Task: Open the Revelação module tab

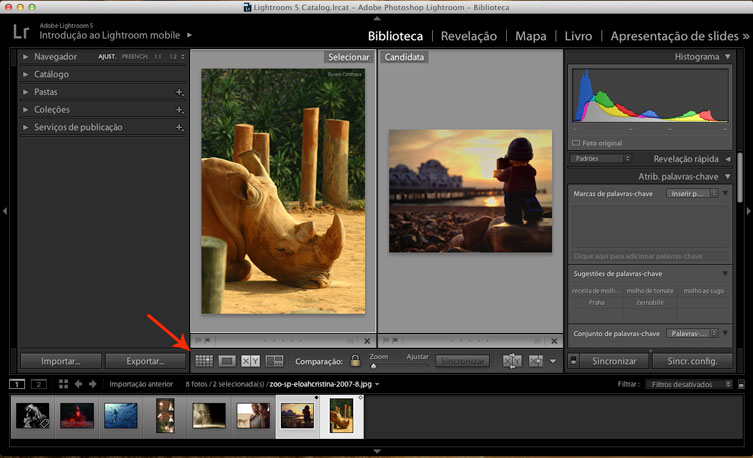Action: 469,36
